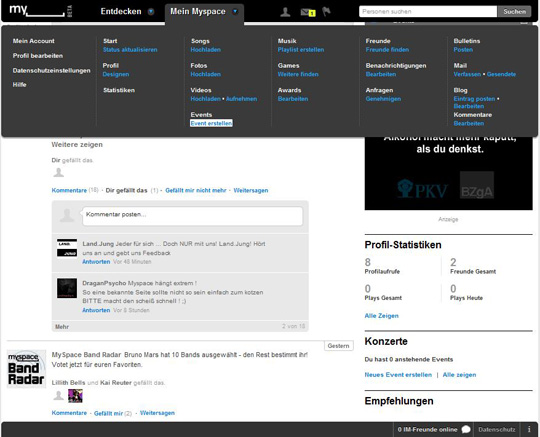Click Gefällt mir (2) link

pos(113,413)
